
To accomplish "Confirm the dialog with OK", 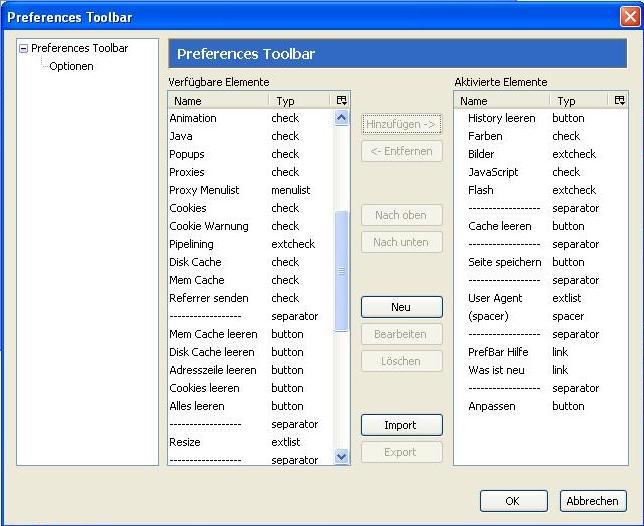I will (512, 501).
